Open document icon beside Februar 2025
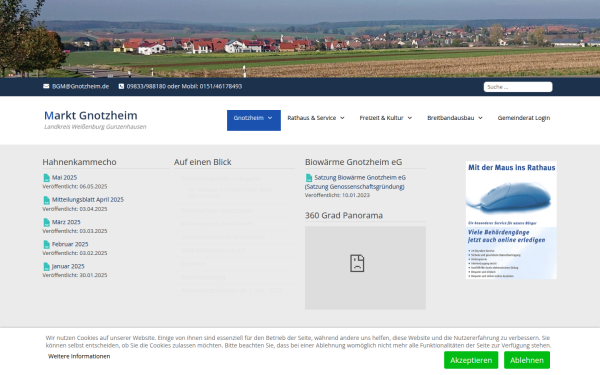This screenshot has height=375, width=600. (47, 245)
